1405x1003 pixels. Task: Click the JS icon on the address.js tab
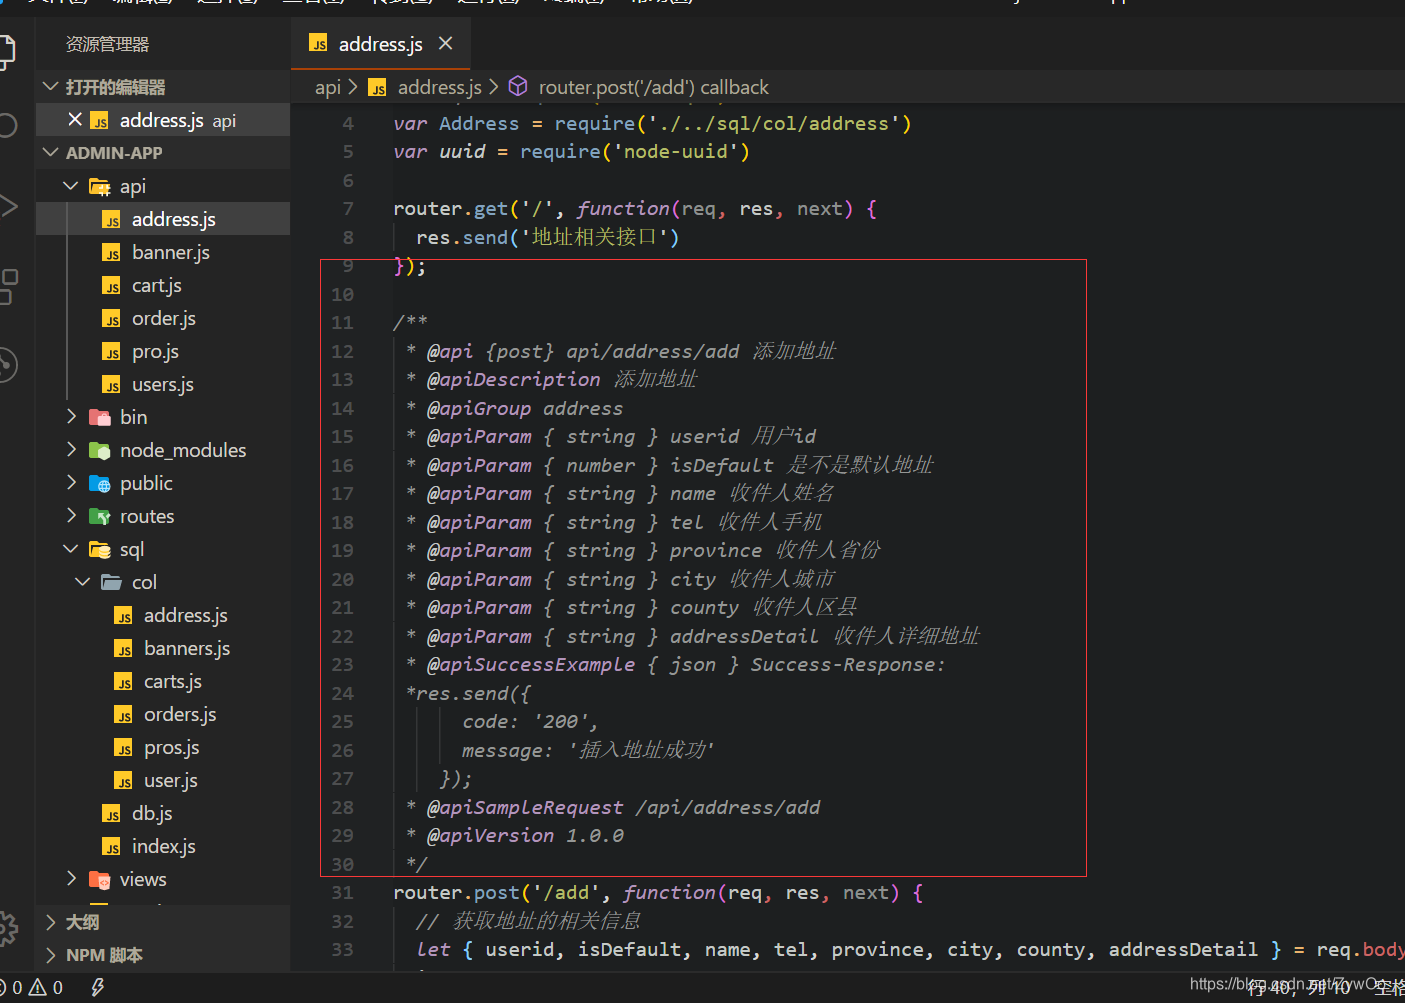pos(319,44)
